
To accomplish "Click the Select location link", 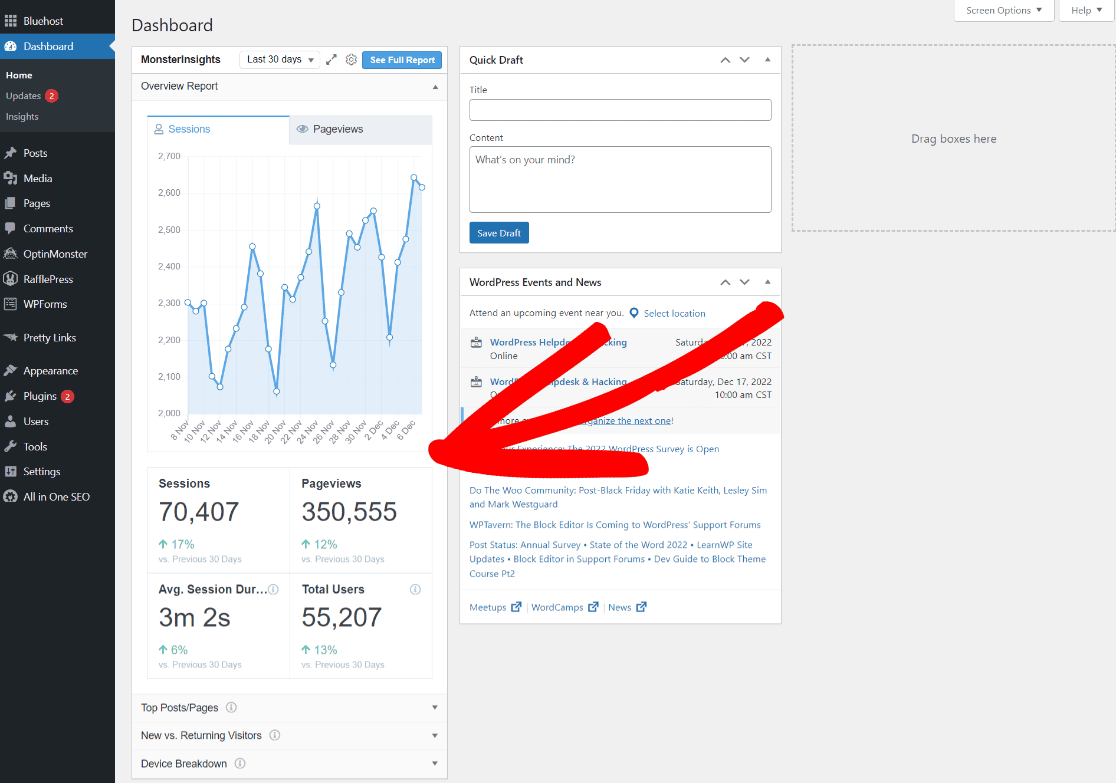I will tap(673, 312).
